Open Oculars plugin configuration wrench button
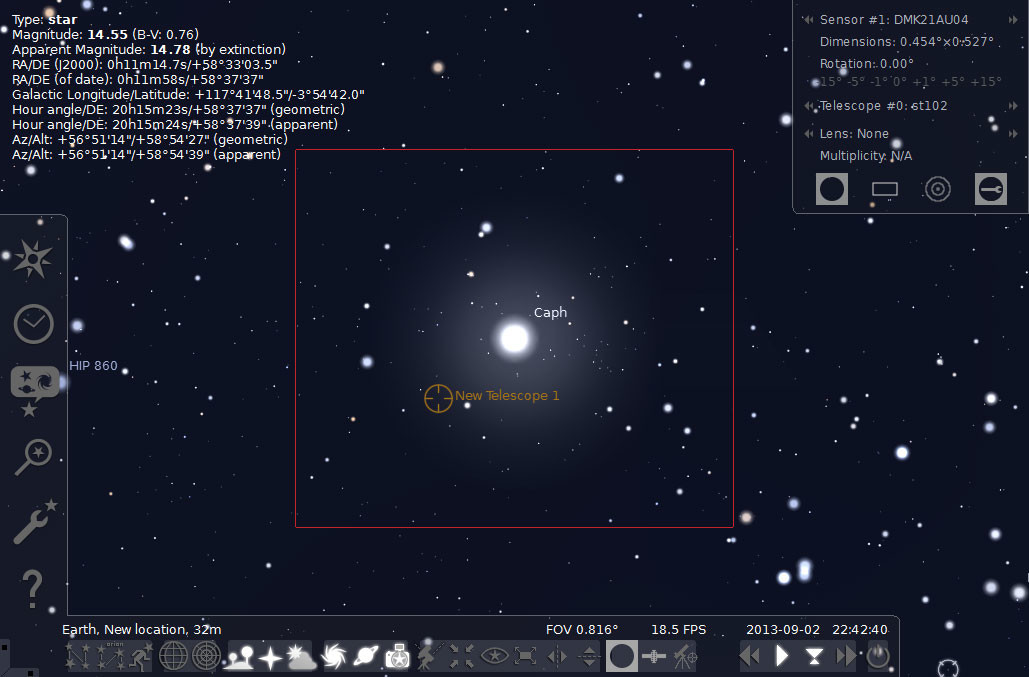The height and width of the screenshot is (677, 1029). click(990, 189)
